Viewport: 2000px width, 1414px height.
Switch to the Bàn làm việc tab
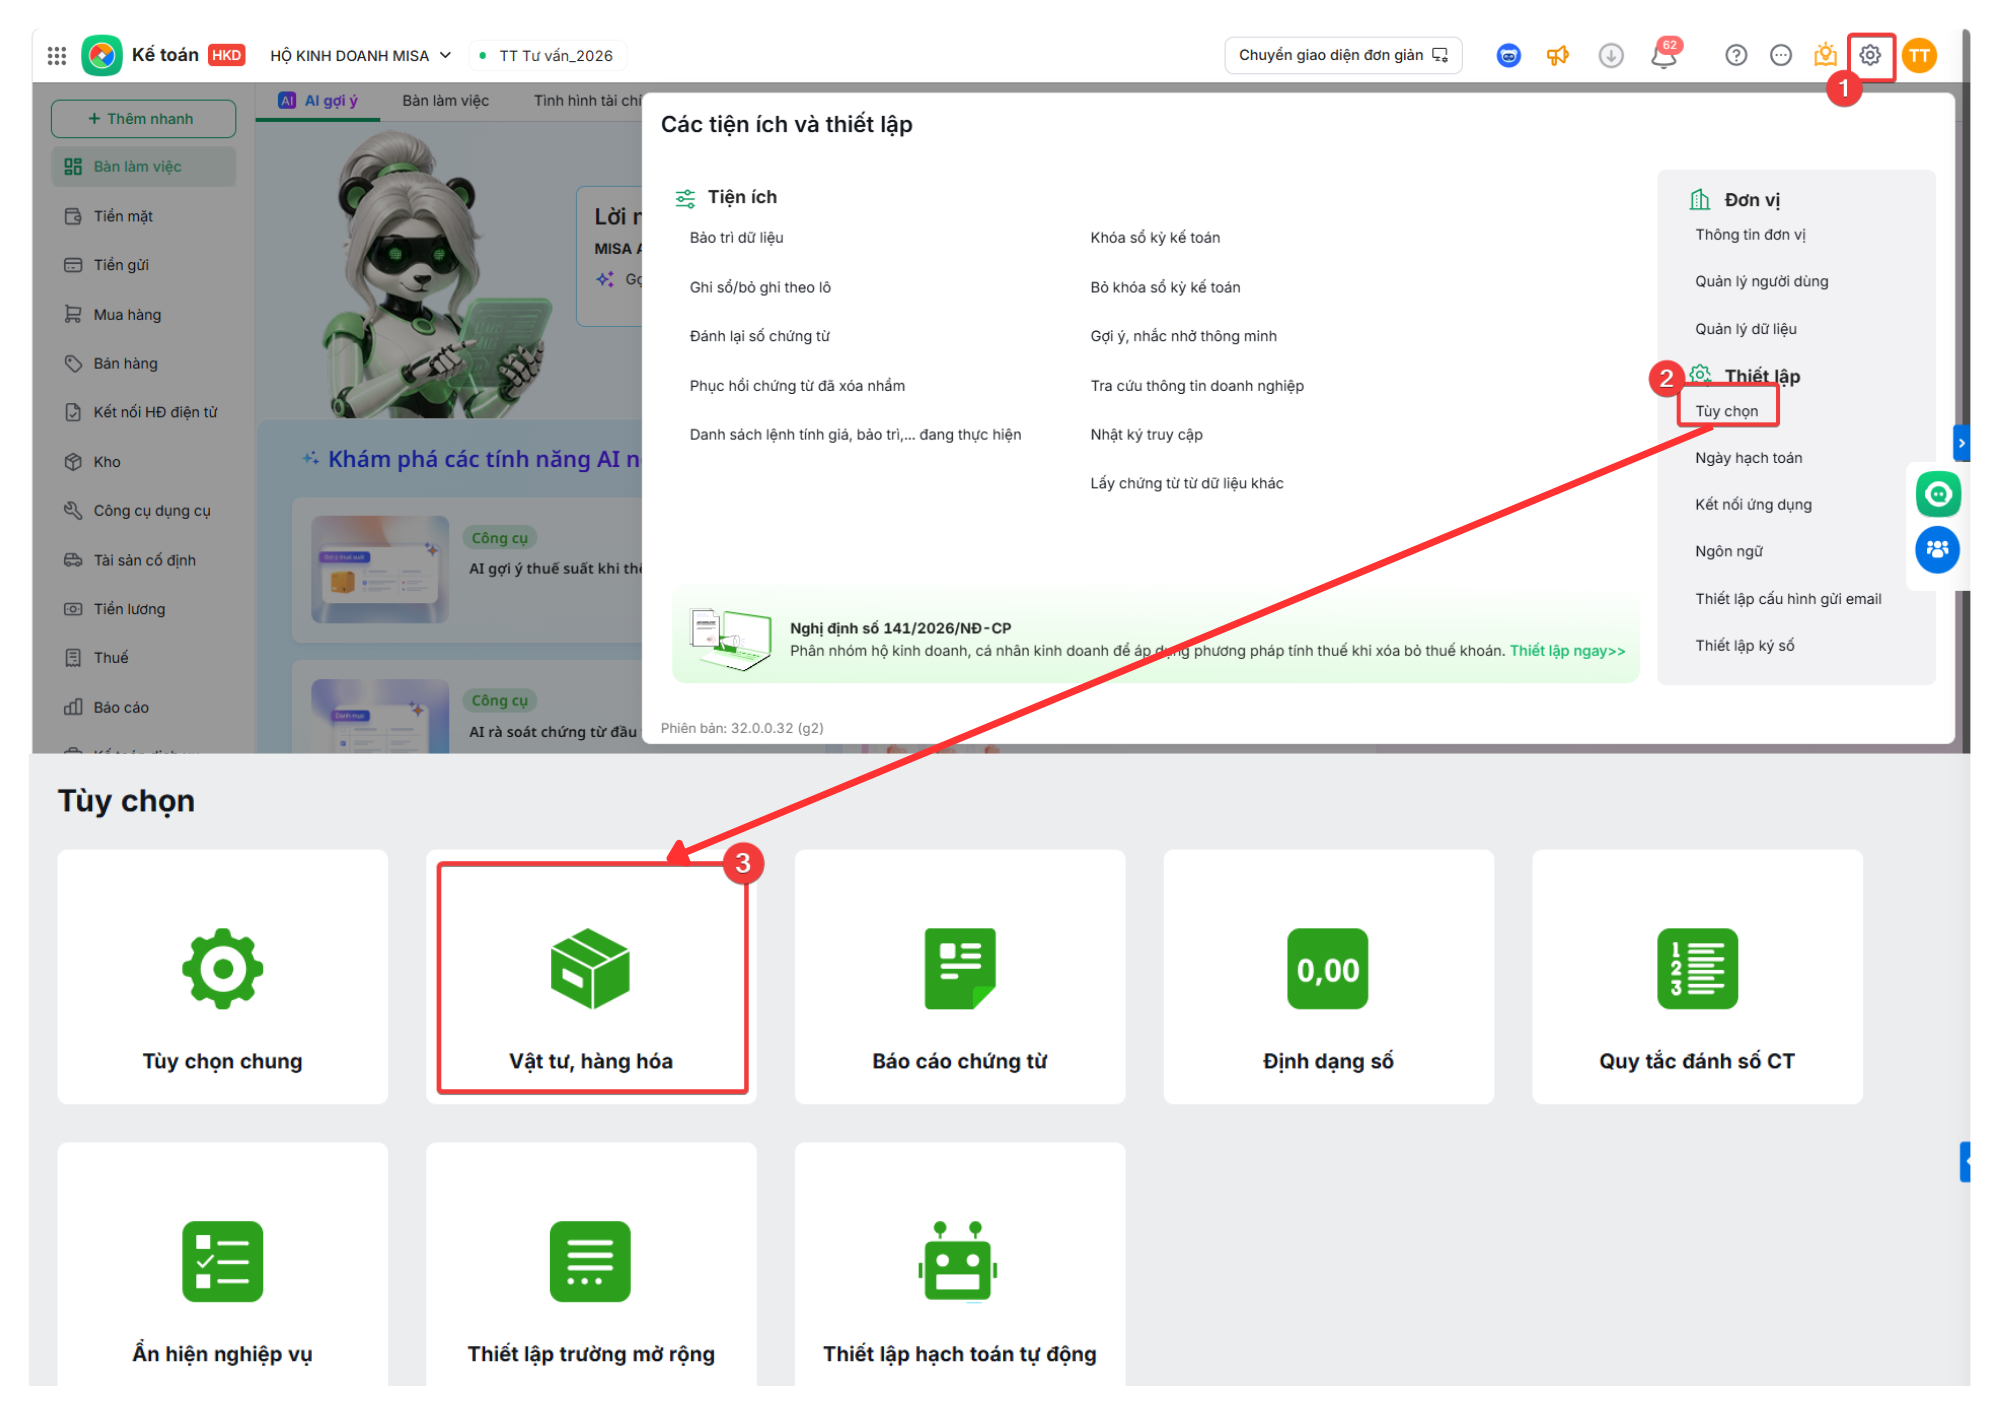point(446,100)
